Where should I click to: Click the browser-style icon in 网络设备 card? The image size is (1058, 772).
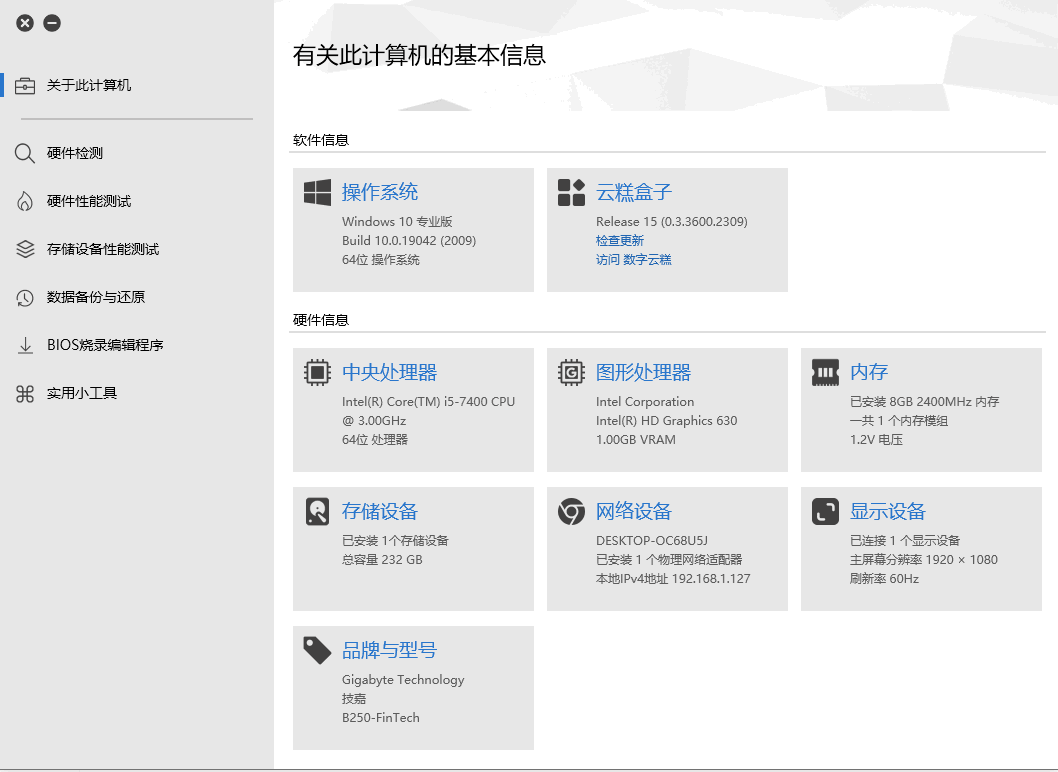coord(572,512)
